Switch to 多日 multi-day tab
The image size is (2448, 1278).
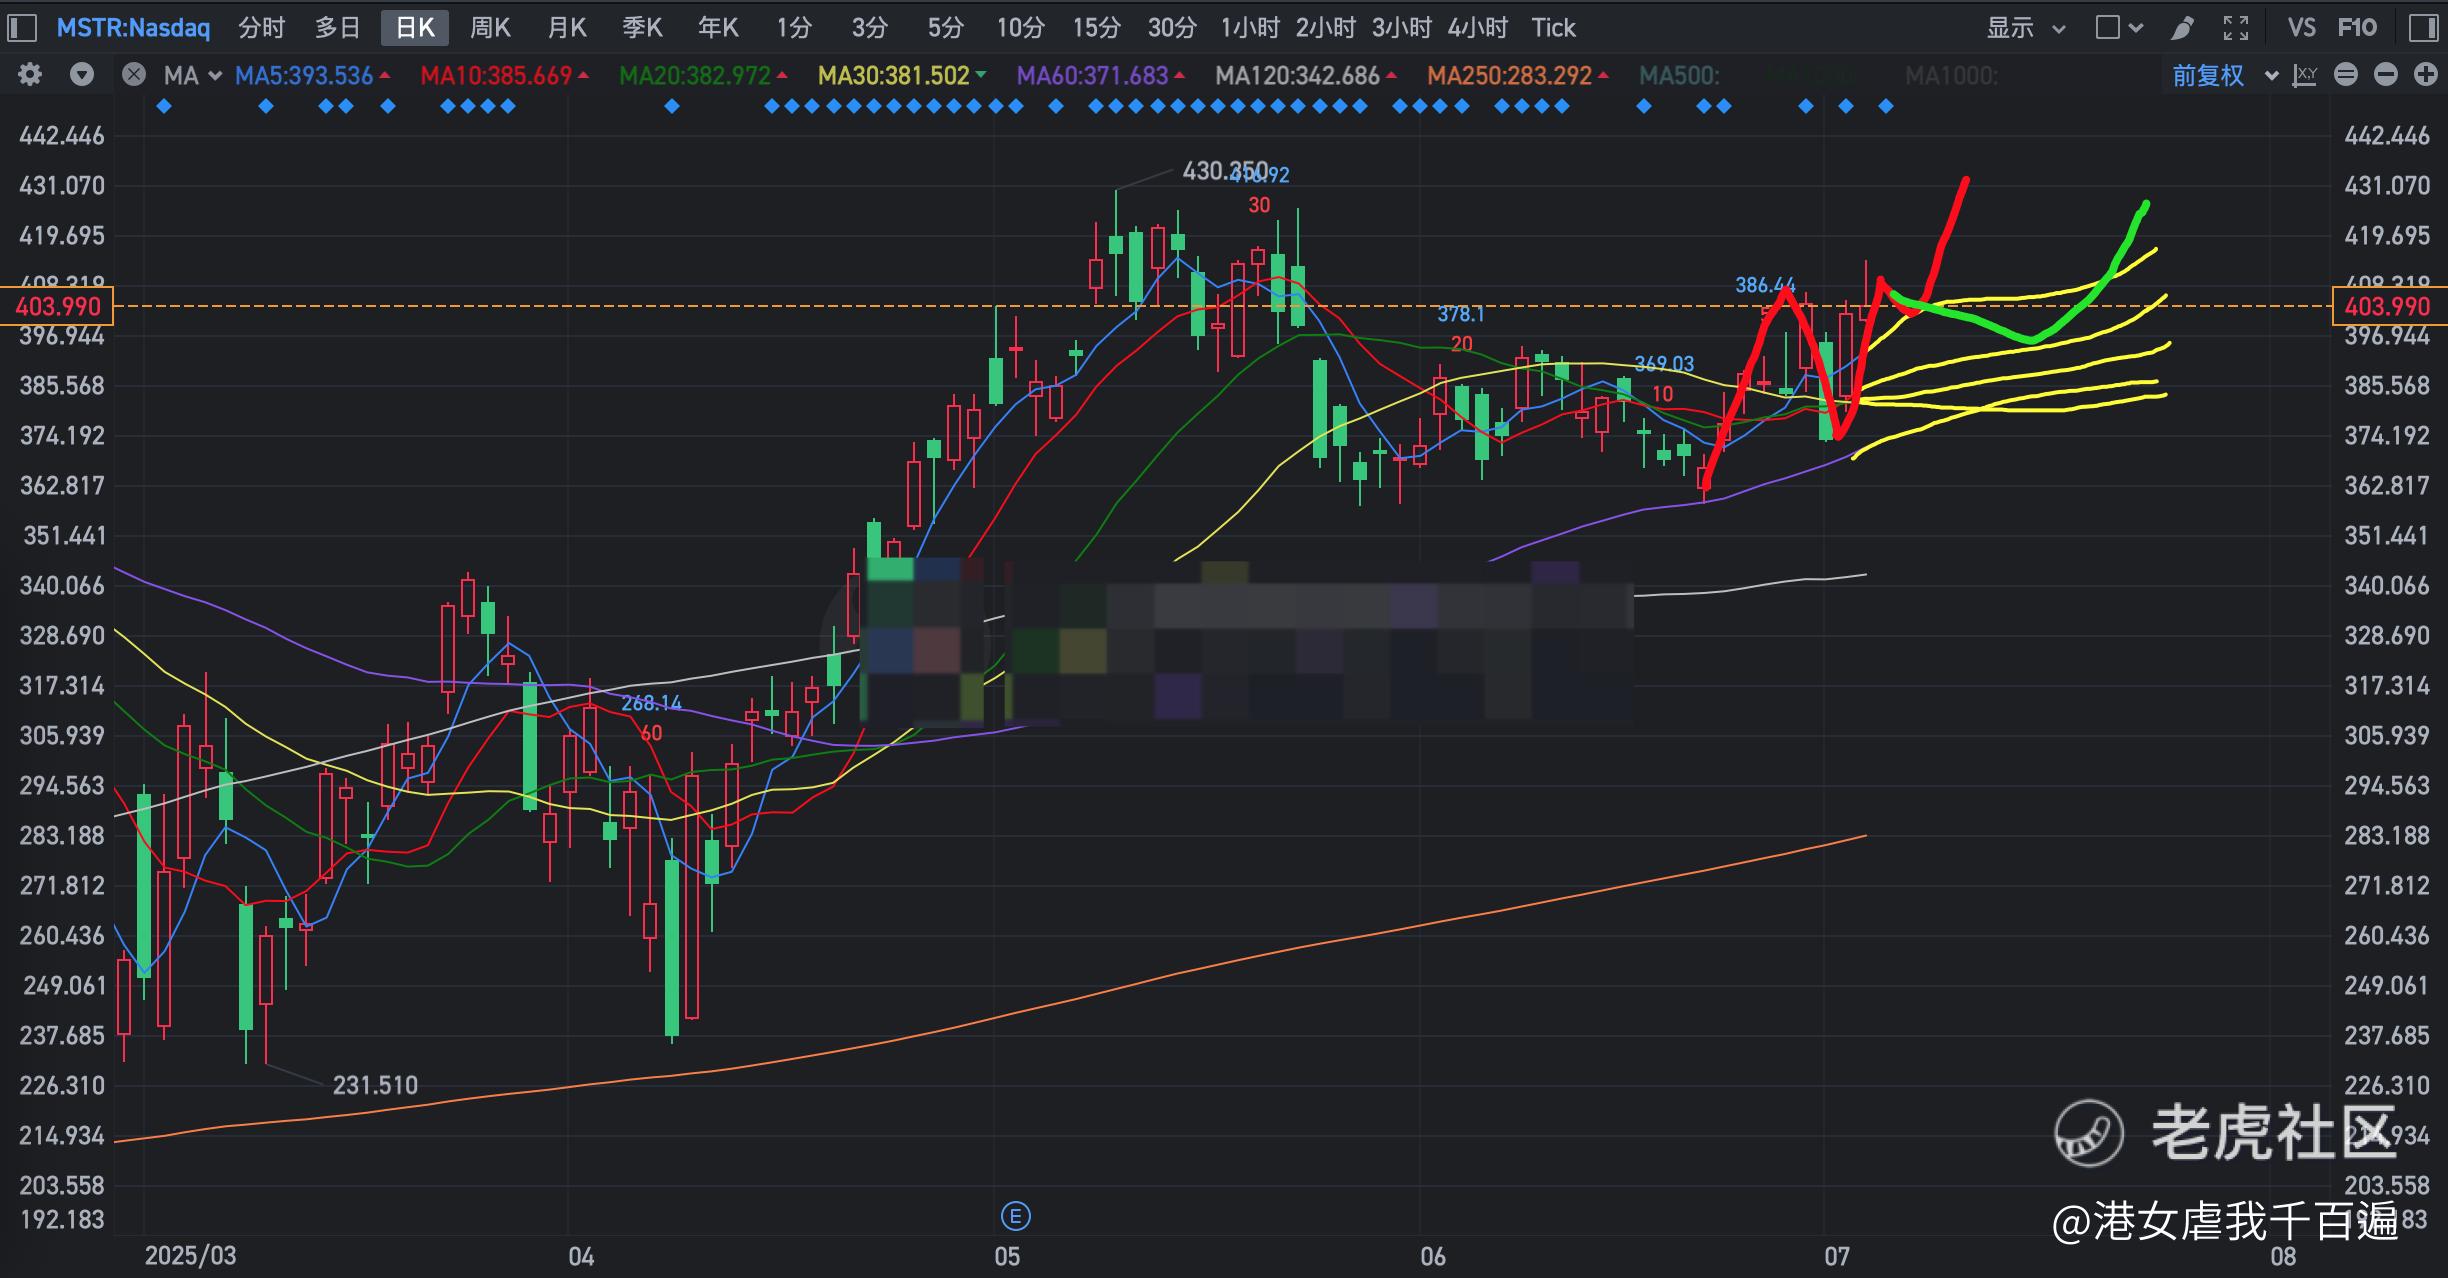[x=338, y=28]
